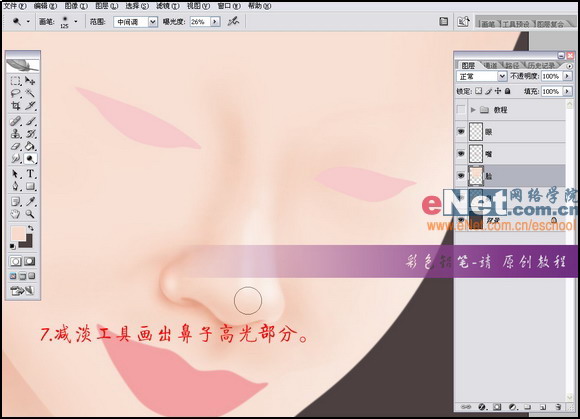Expand the 教程 layer group
Viewport: 580px width, 419px height.
[x=473, y=110]
